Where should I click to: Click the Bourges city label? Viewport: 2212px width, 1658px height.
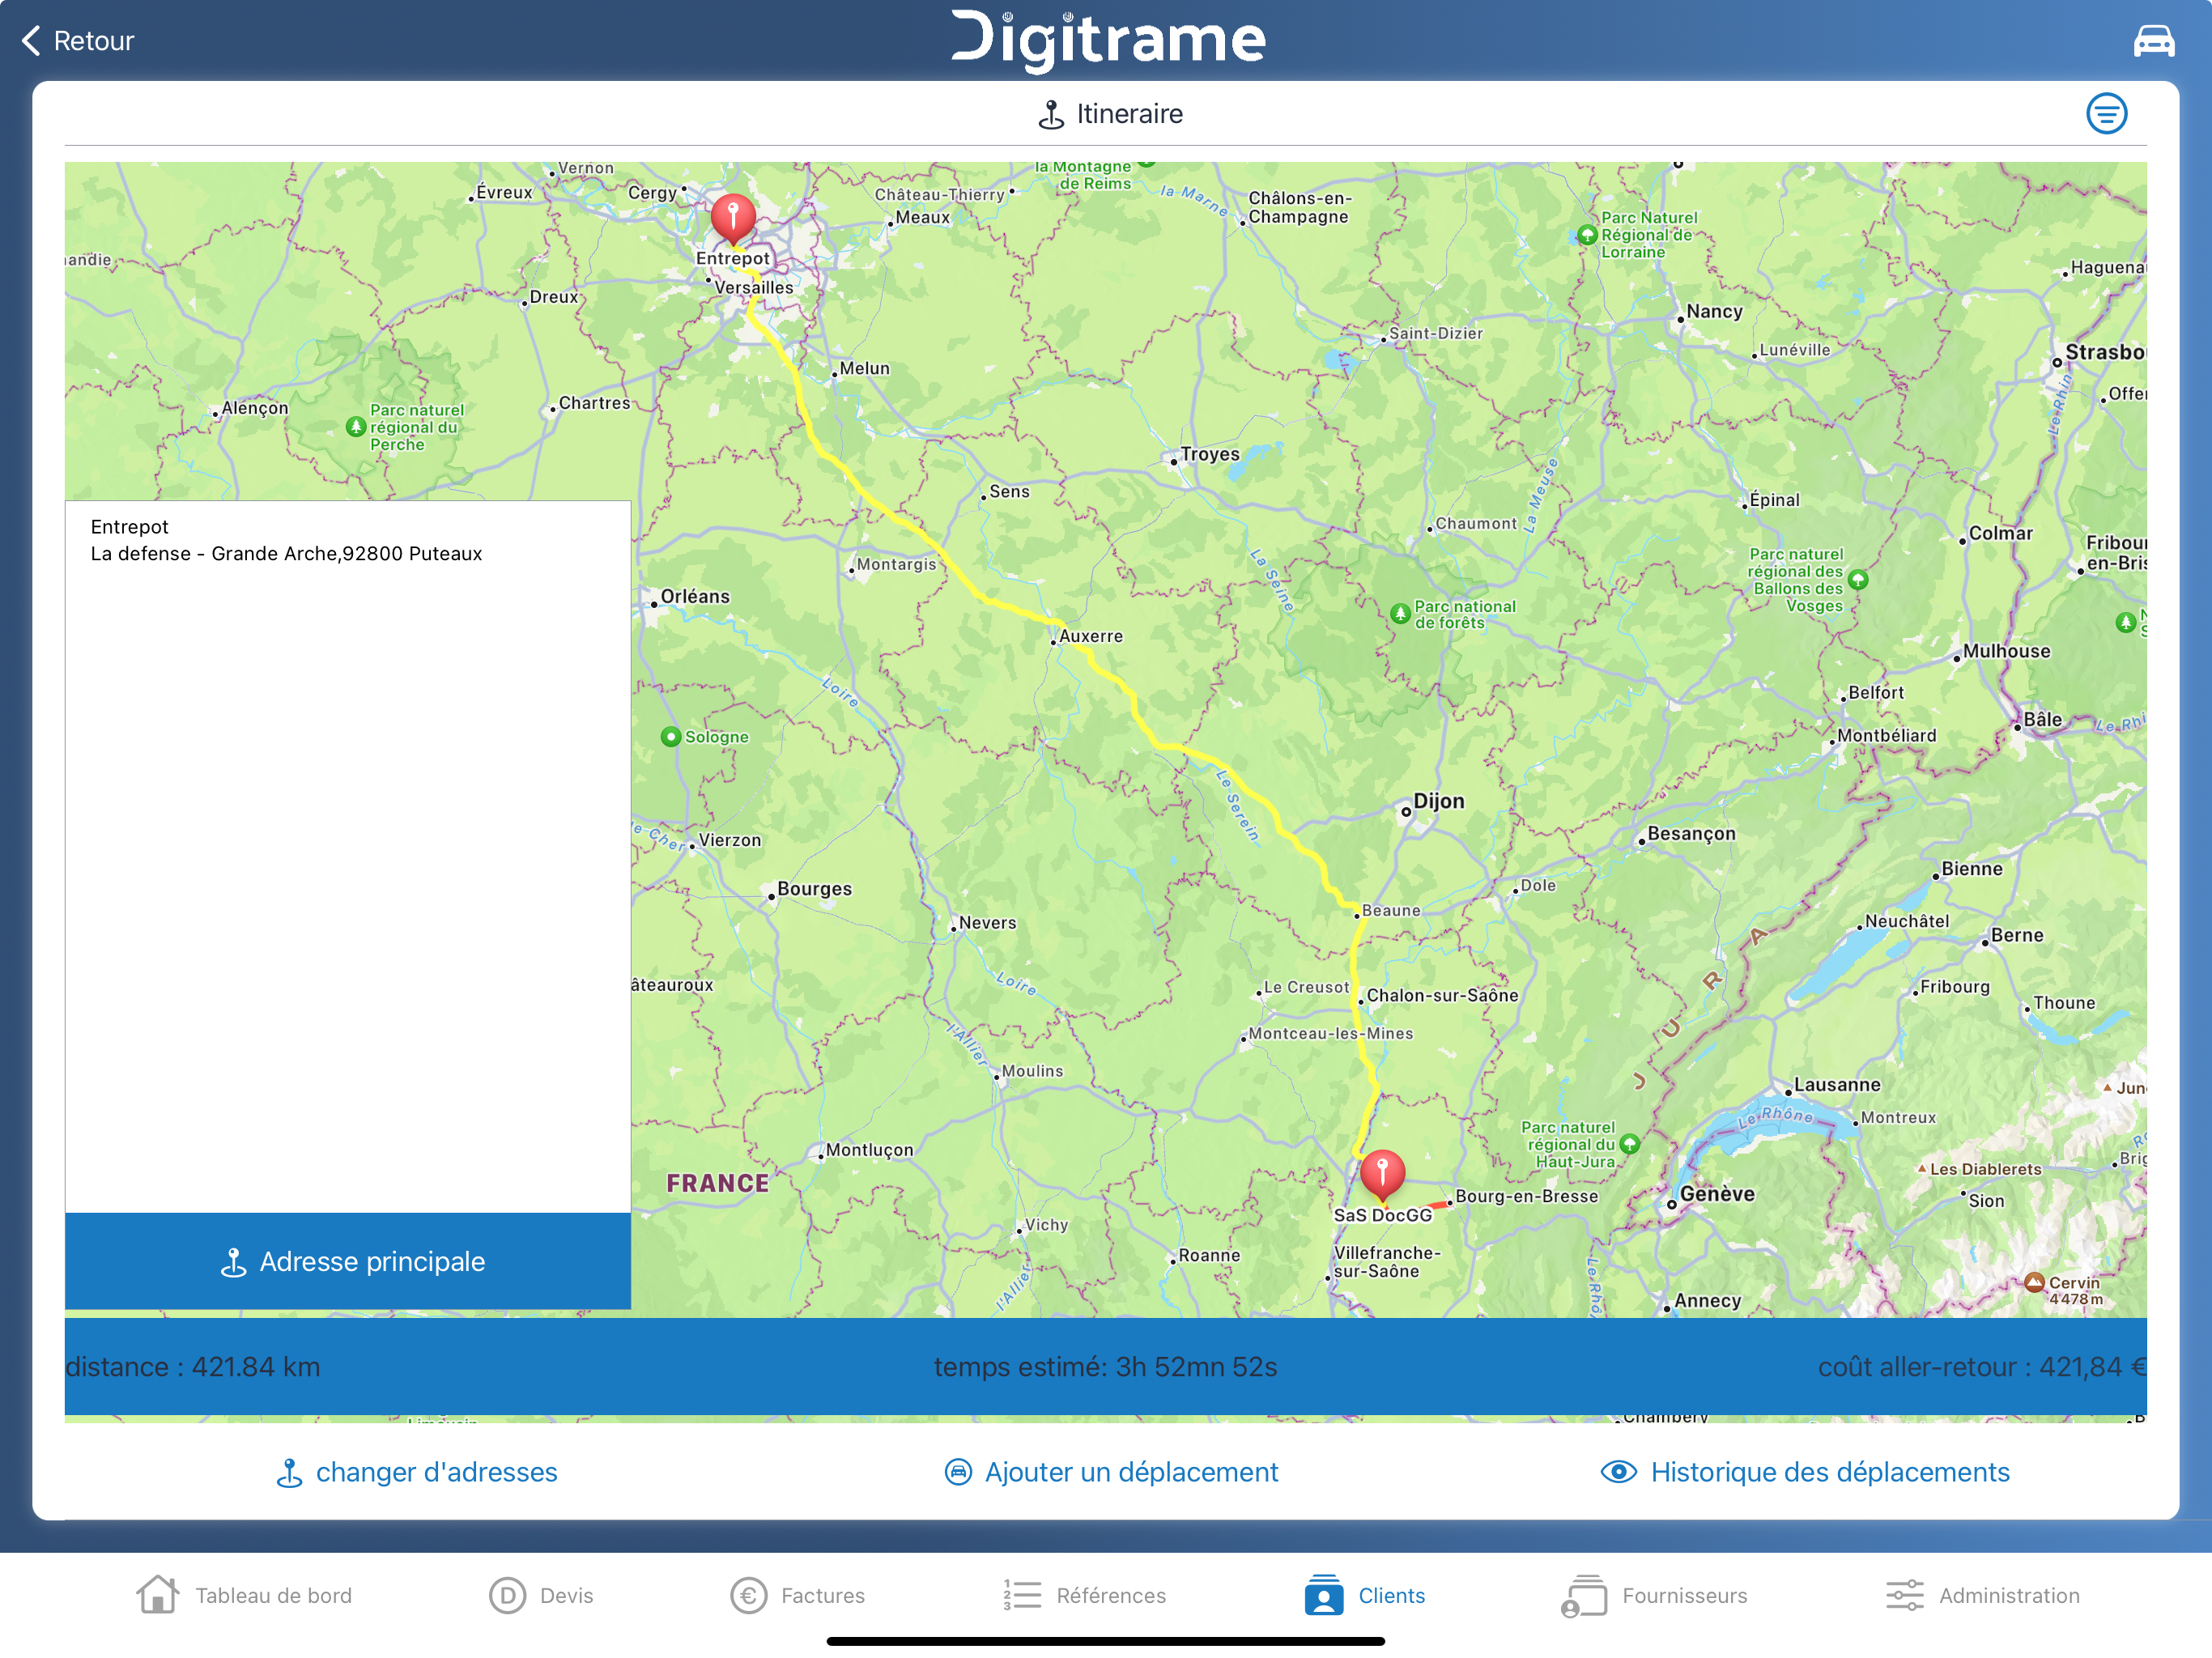pyautogui.click(x=814, y=889)
